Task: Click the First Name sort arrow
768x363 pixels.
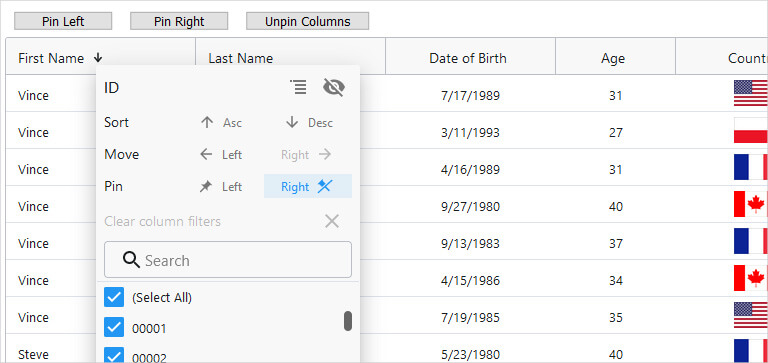Action: (98, 58)
